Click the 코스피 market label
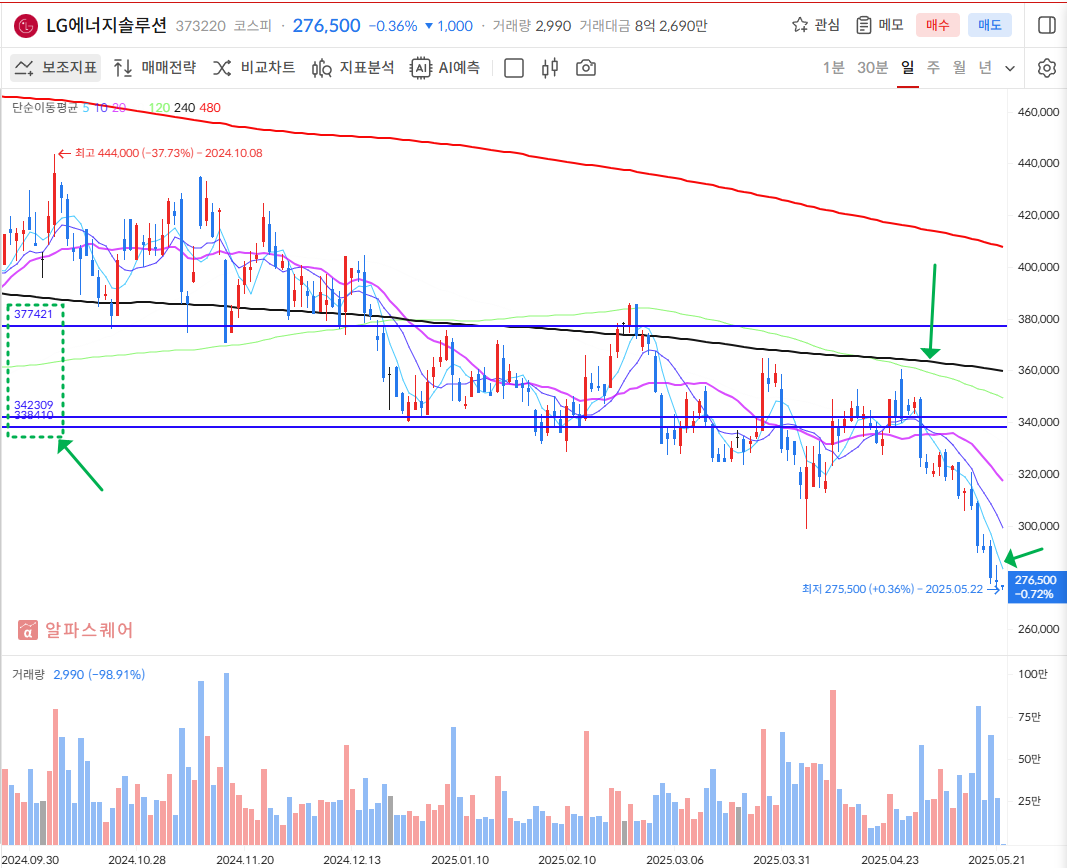The height and width of the screenshot is (868, 1067). point(252,26)
